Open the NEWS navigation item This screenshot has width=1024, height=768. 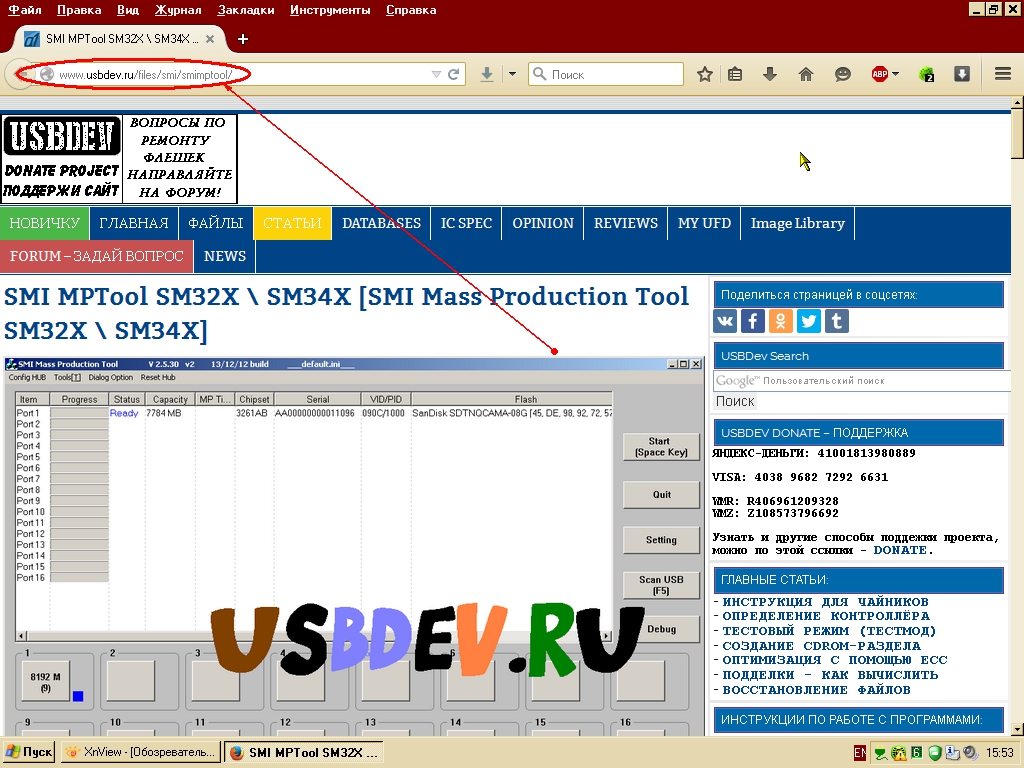pyautogui.click(x=225, y=256)
